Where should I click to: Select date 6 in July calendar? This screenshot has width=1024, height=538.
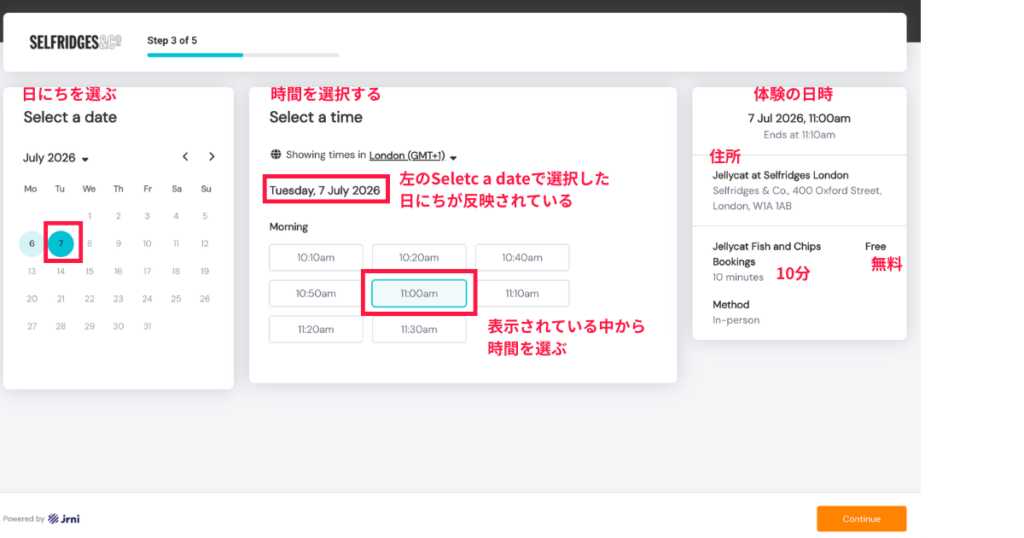(31, 244)
